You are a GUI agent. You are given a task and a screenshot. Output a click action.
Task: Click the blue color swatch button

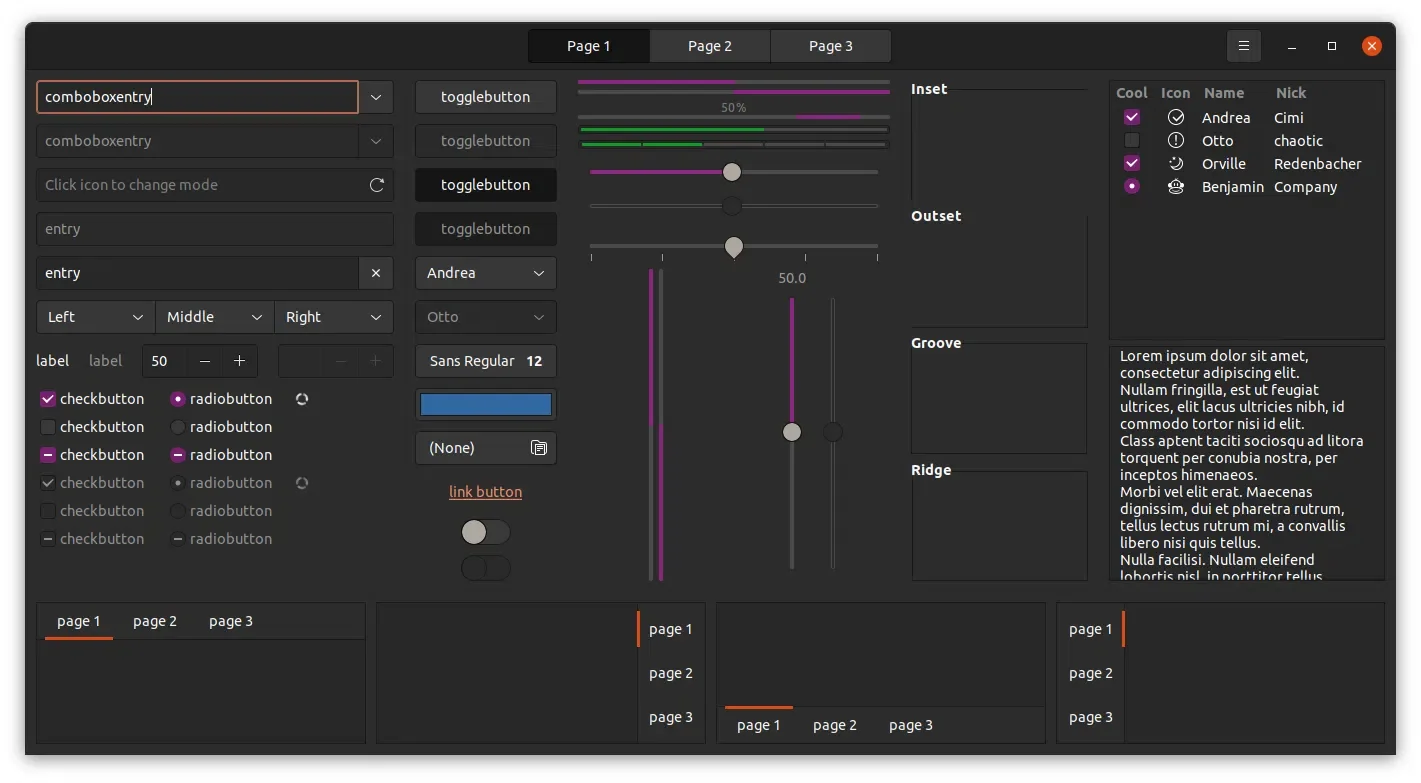tap(485, 404)
